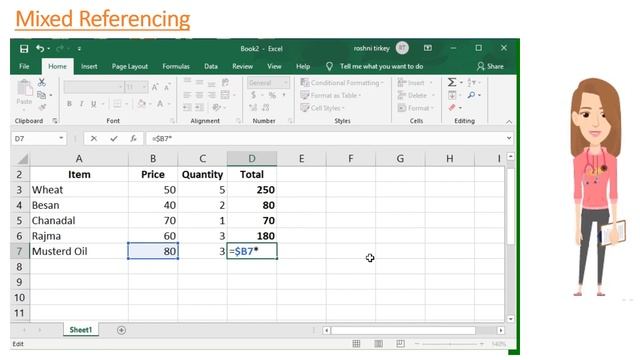Viewport: 640px width, 360px height.
Task: Click the Delete cells button
Action: point(415,96)
